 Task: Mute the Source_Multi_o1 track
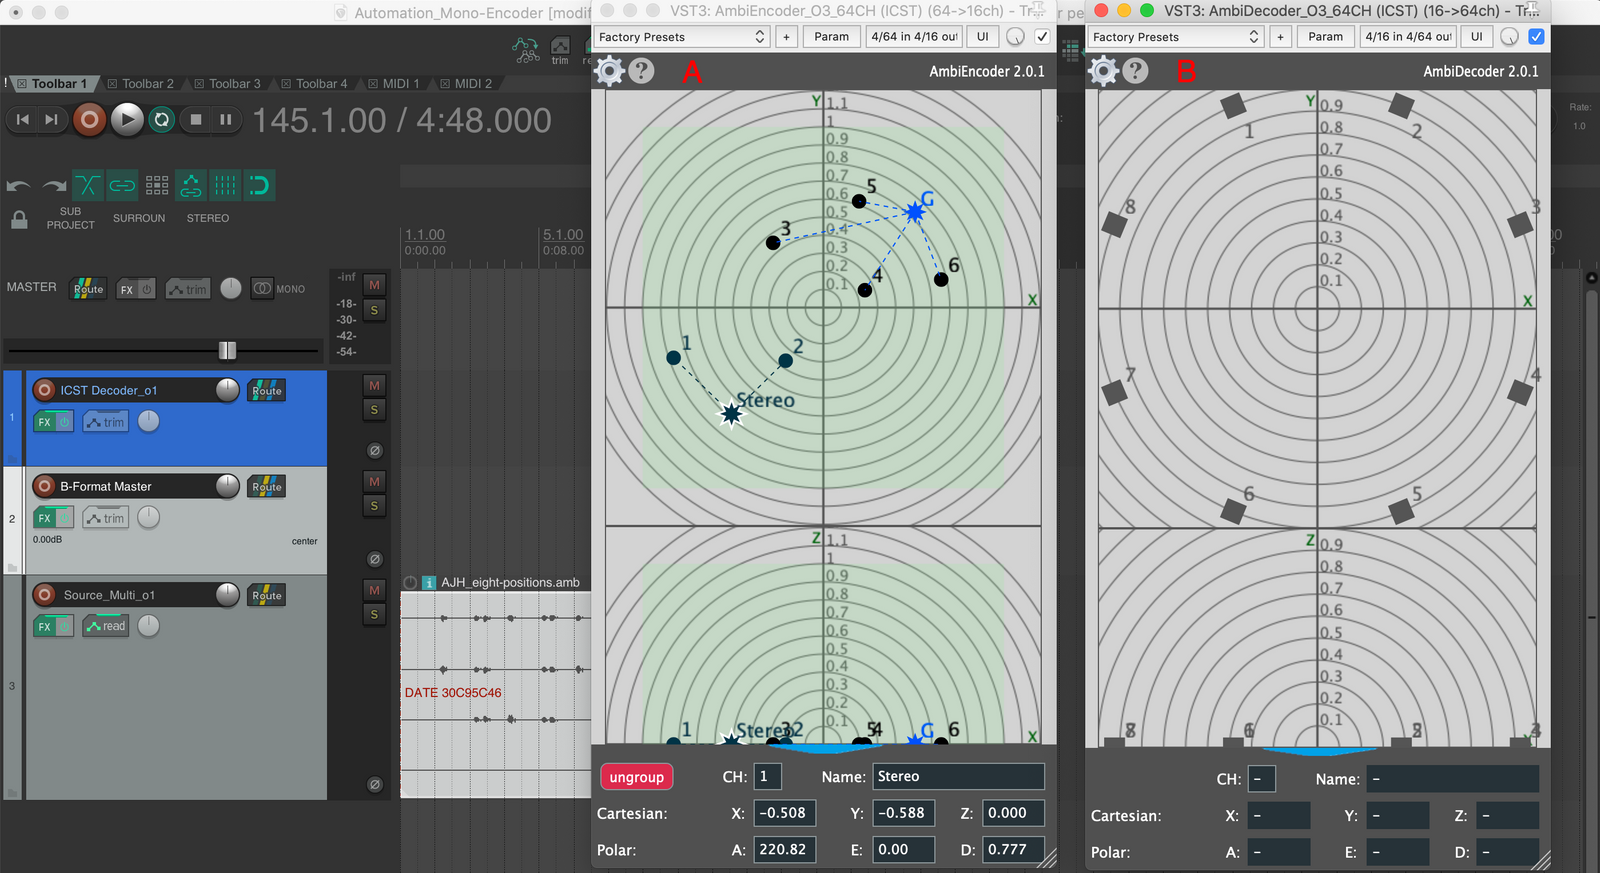point(374,590)
